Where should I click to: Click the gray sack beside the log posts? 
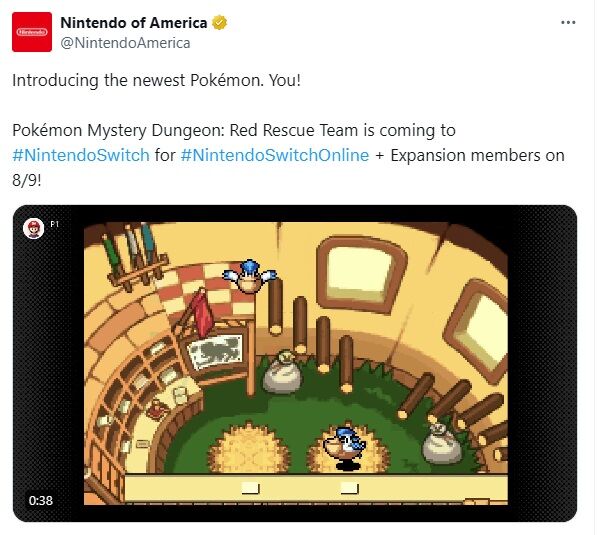pos(282,371)
